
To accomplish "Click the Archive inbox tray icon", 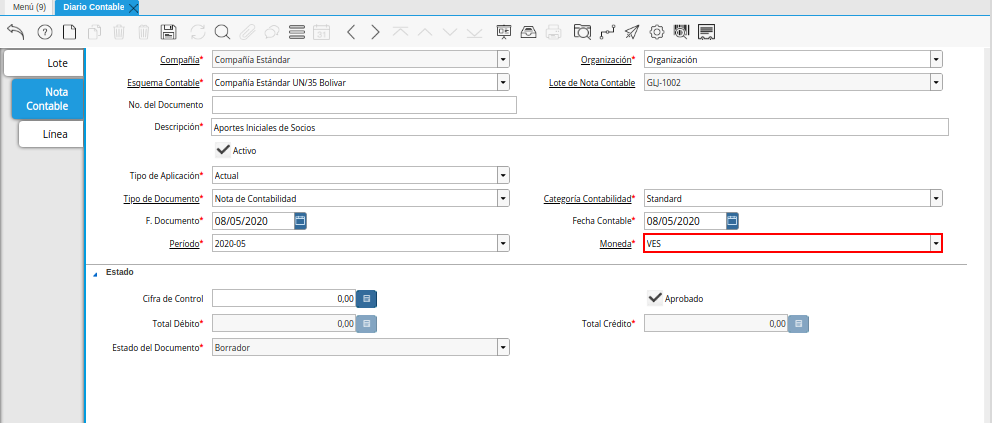I will pyautogui.click(x=528, y=32).
